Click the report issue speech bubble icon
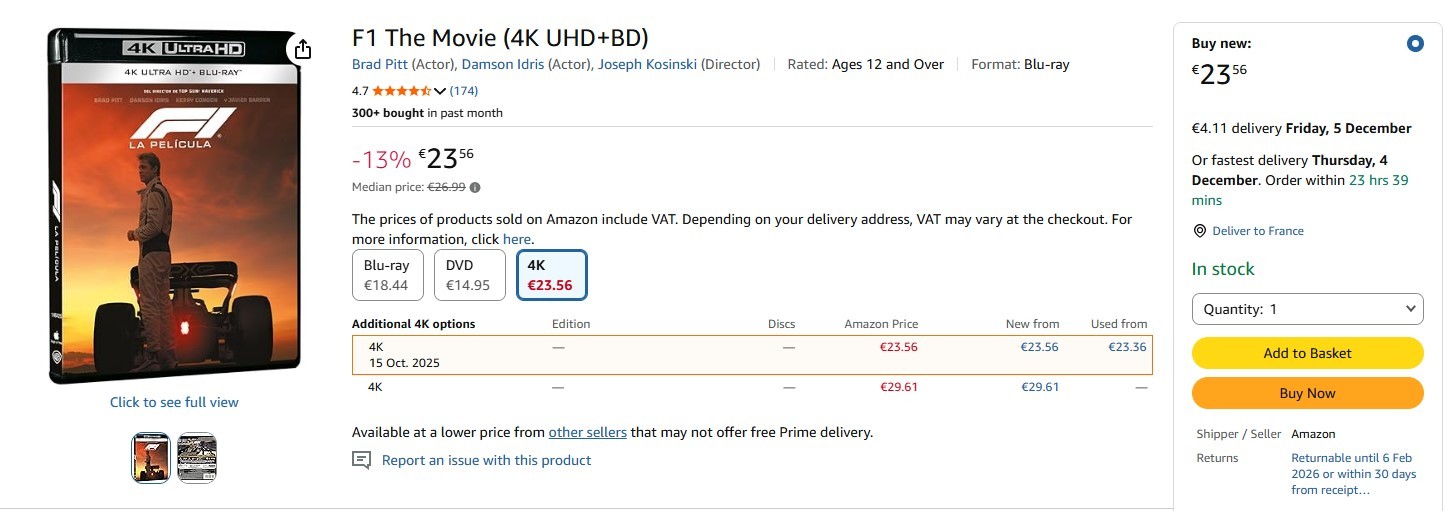The height and width of the screenshot is (511, 1445). tap(361, 460)
